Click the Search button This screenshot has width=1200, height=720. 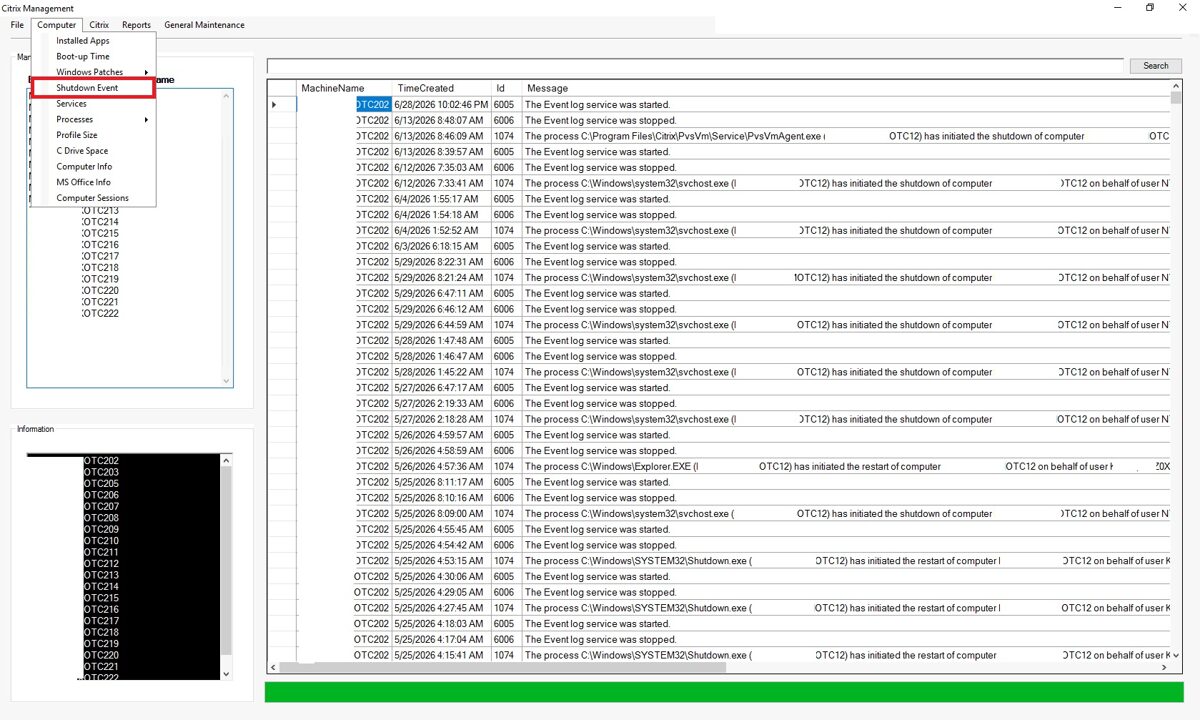(1155, 66)
